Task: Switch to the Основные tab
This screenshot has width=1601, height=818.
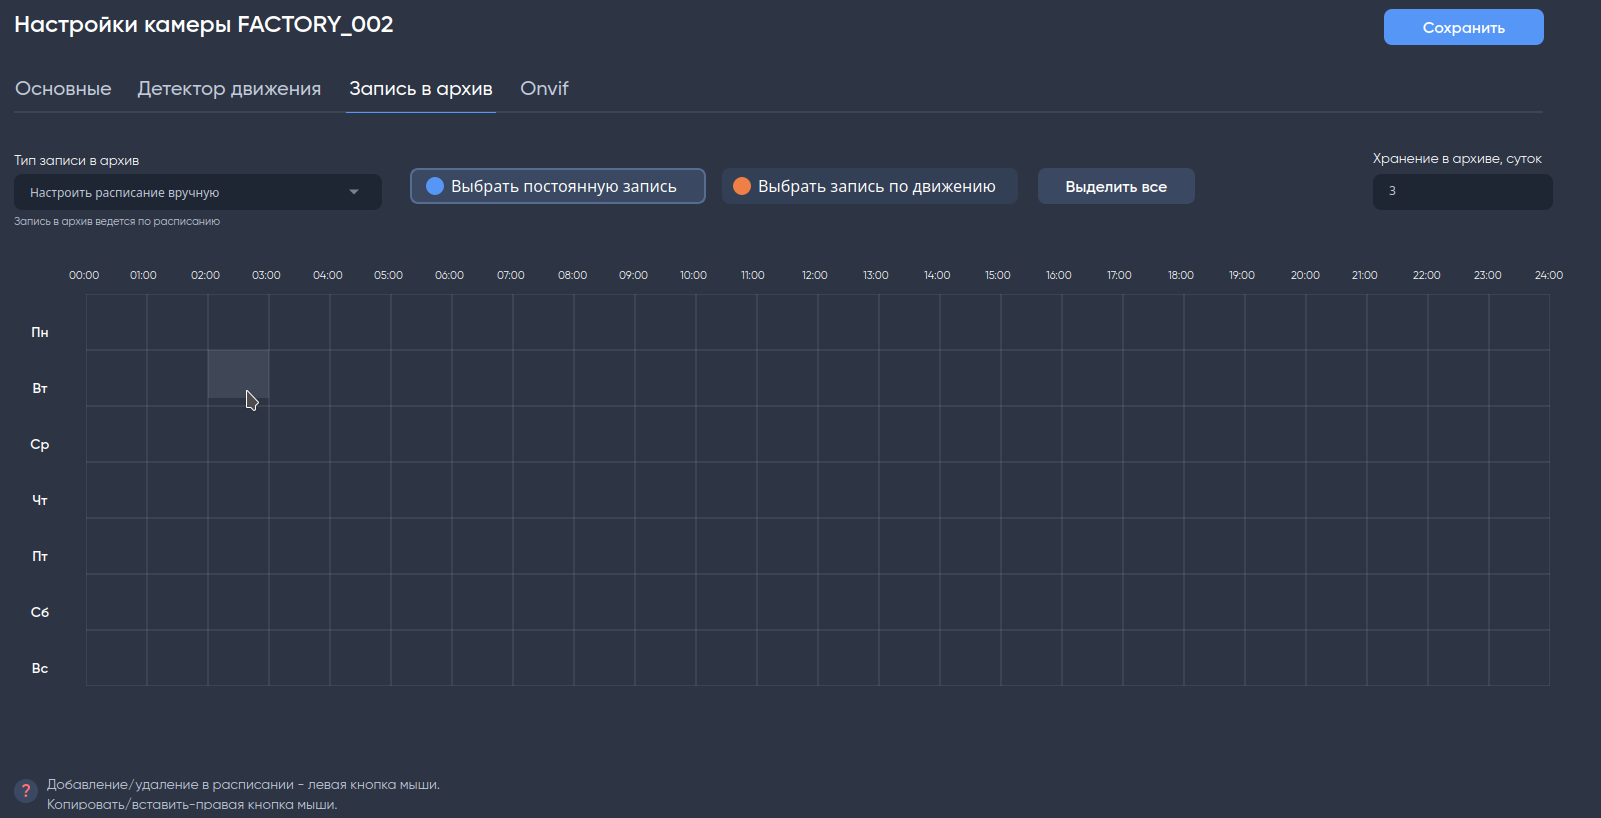Action: click(x=63, y=89)
